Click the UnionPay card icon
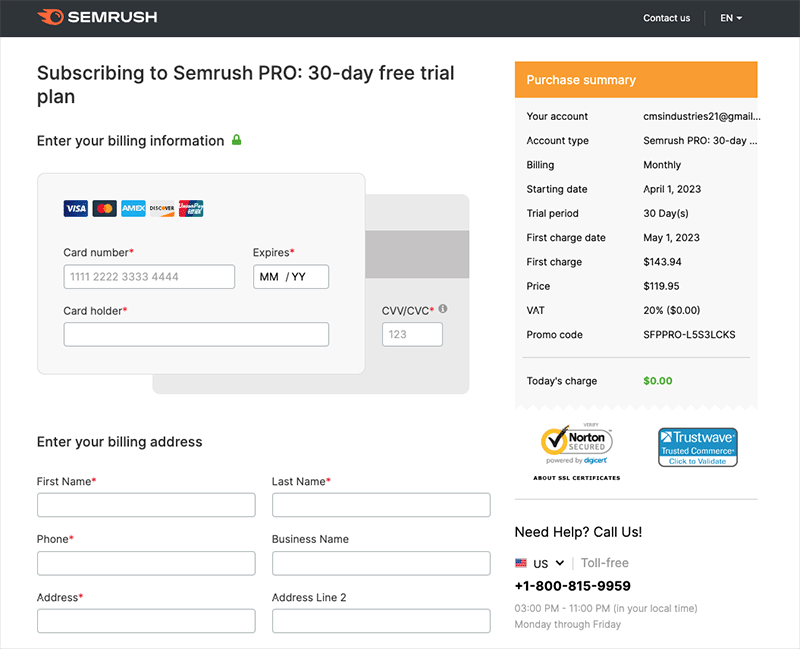The image size is (800, 649). (x=191, y=208)
